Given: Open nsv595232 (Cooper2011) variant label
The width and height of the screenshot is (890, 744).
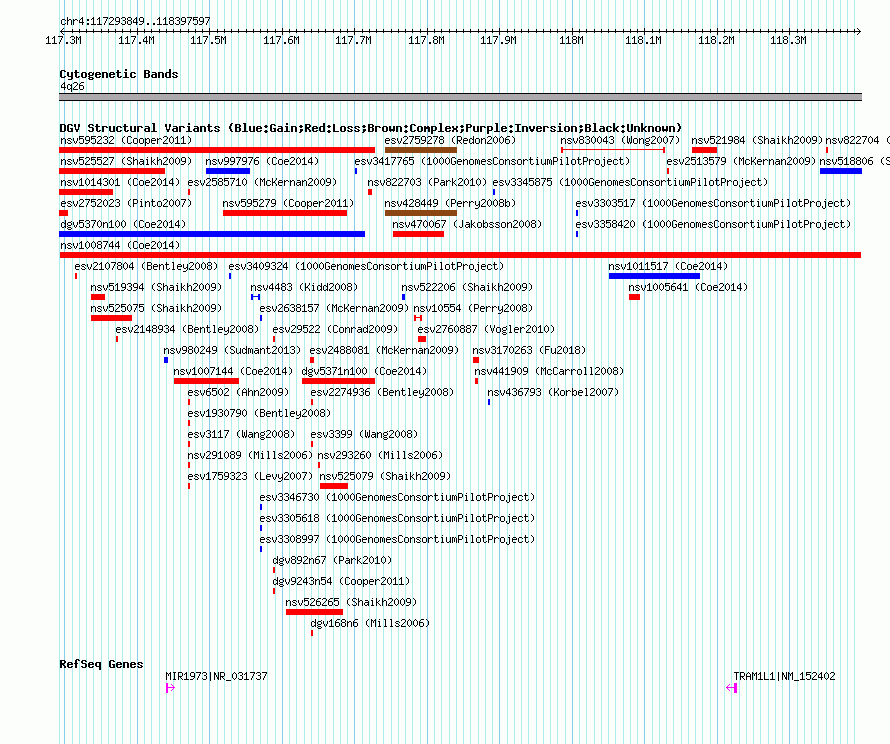Looking at the screenshot, I should point(126,140).
